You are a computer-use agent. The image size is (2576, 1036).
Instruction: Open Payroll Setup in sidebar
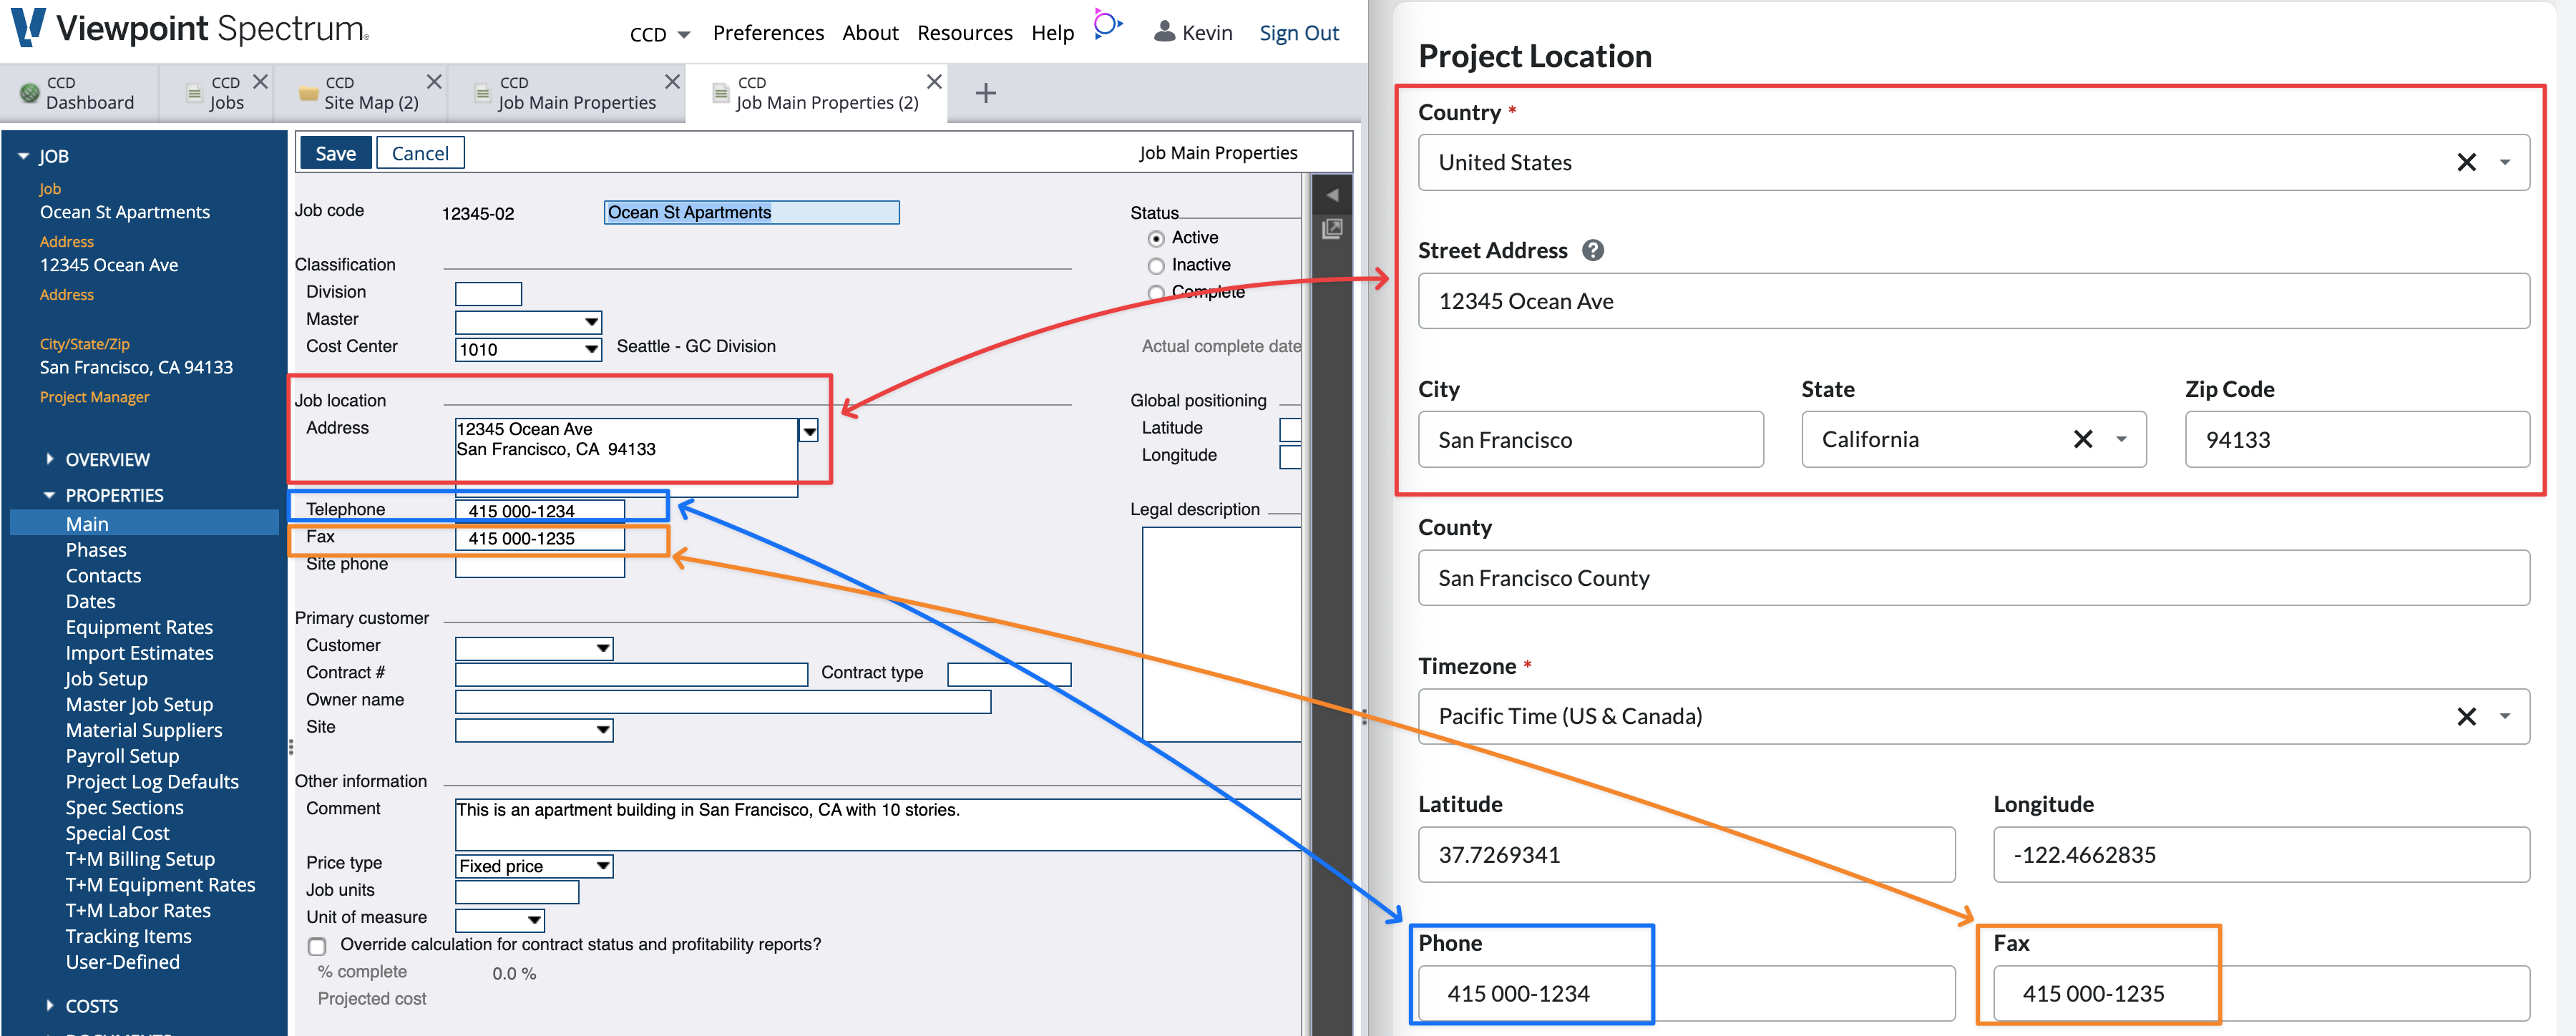click(x=122, y=756)
